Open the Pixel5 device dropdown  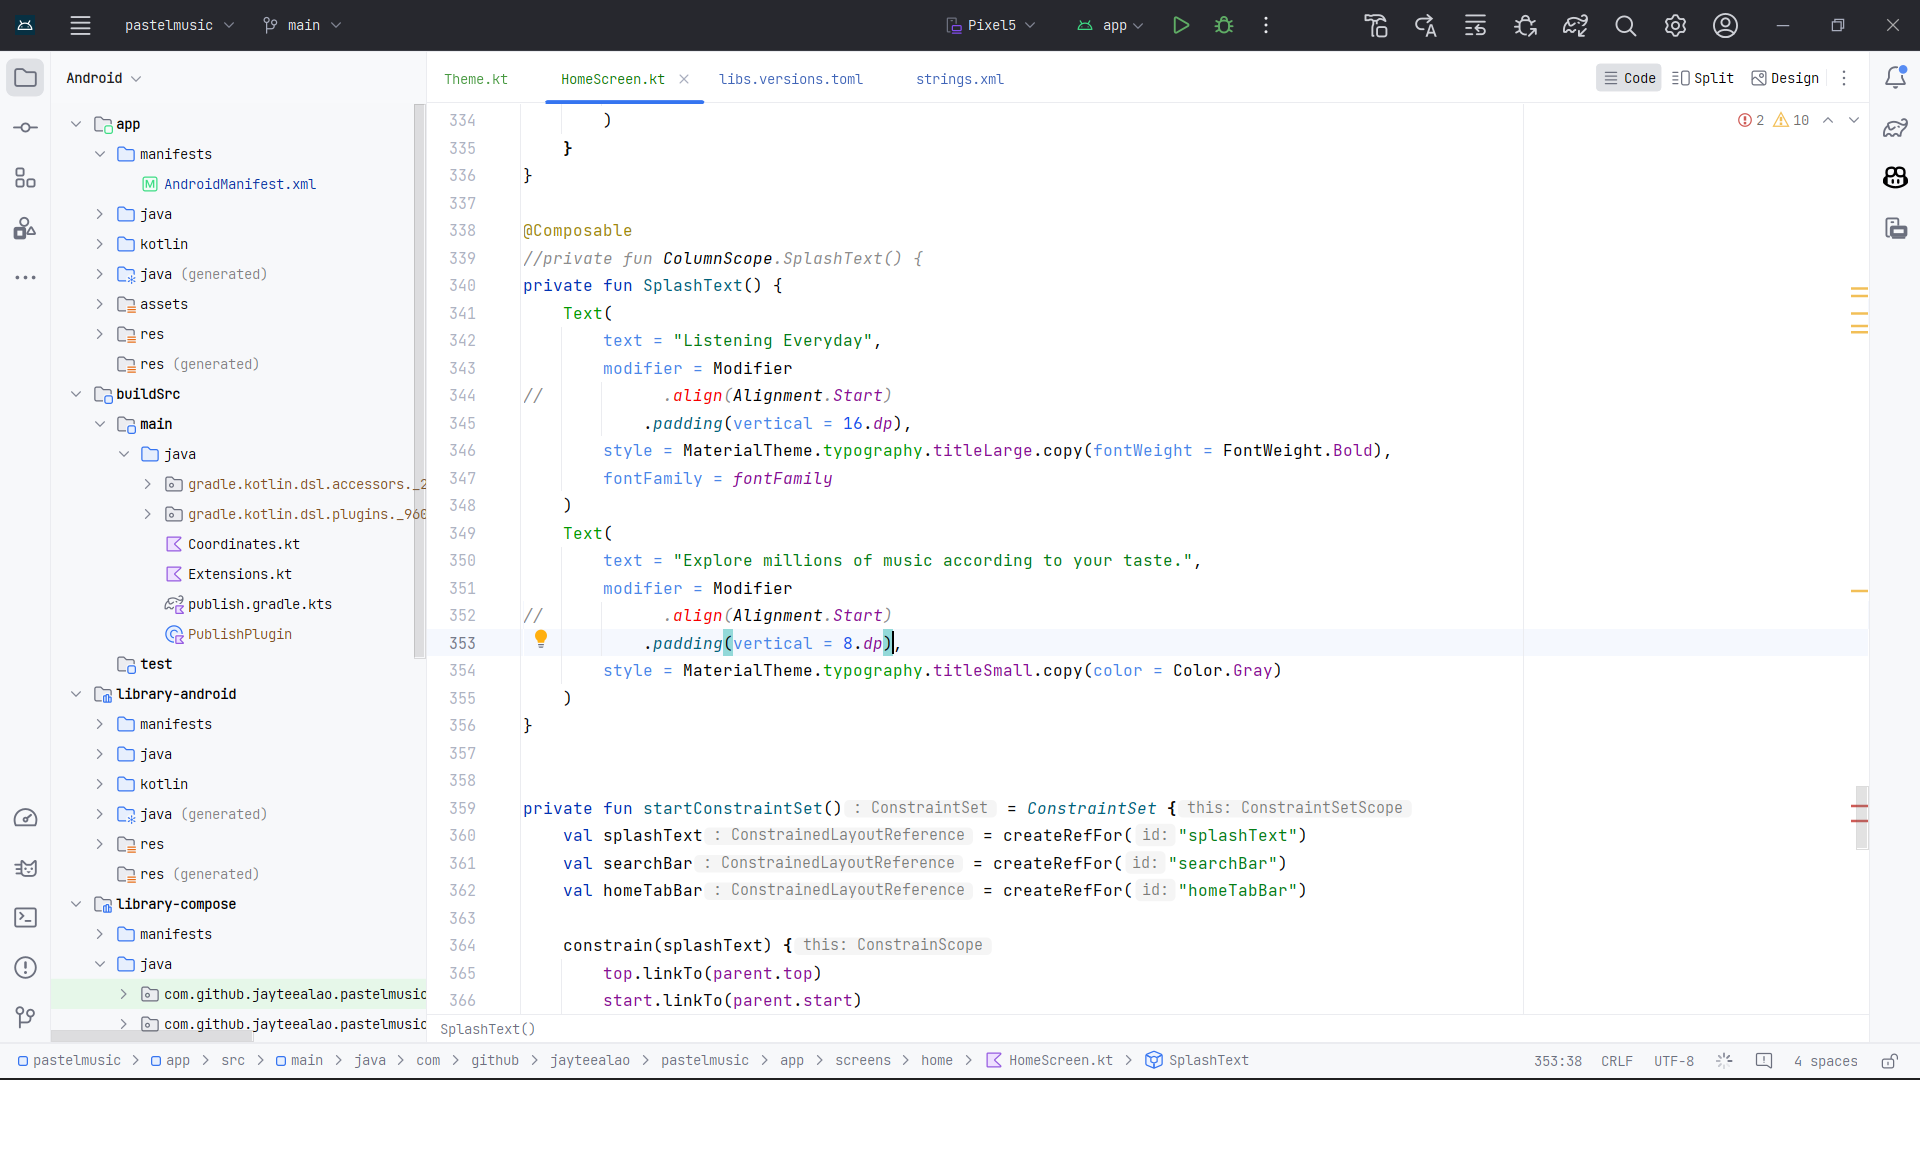coord(990,26)
